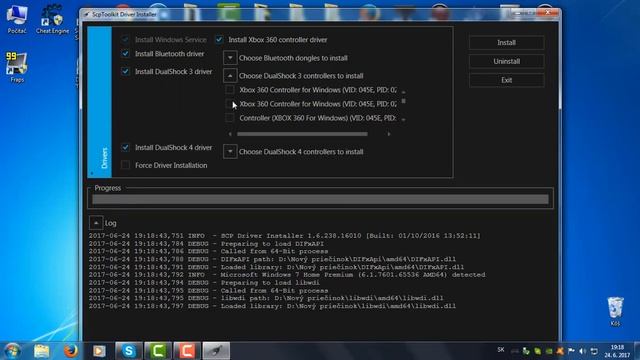The width and height of the screenshot is (640, 360).
Task: Click the Action Center flag tray icon
Action: pyautogui.click(x=571, y=351)
